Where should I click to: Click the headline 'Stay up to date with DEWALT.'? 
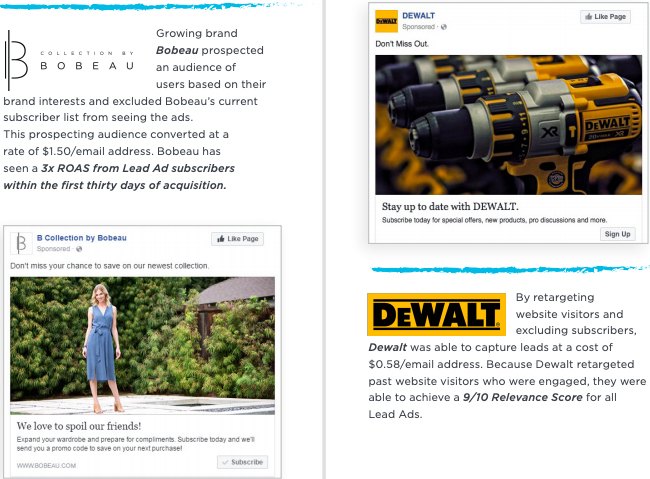(x=450, y=207)
